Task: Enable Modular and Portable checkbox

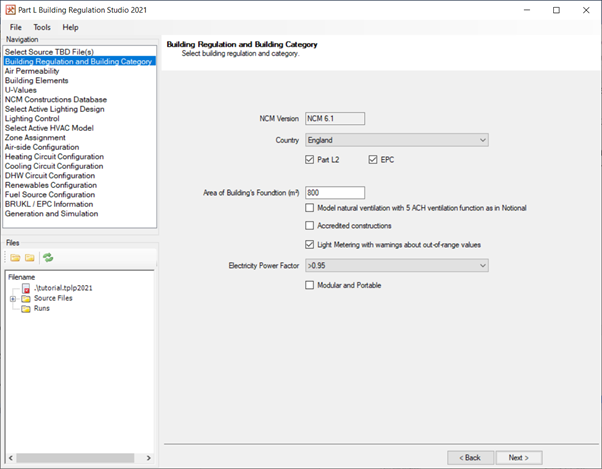Action: (x=309, y=285)
